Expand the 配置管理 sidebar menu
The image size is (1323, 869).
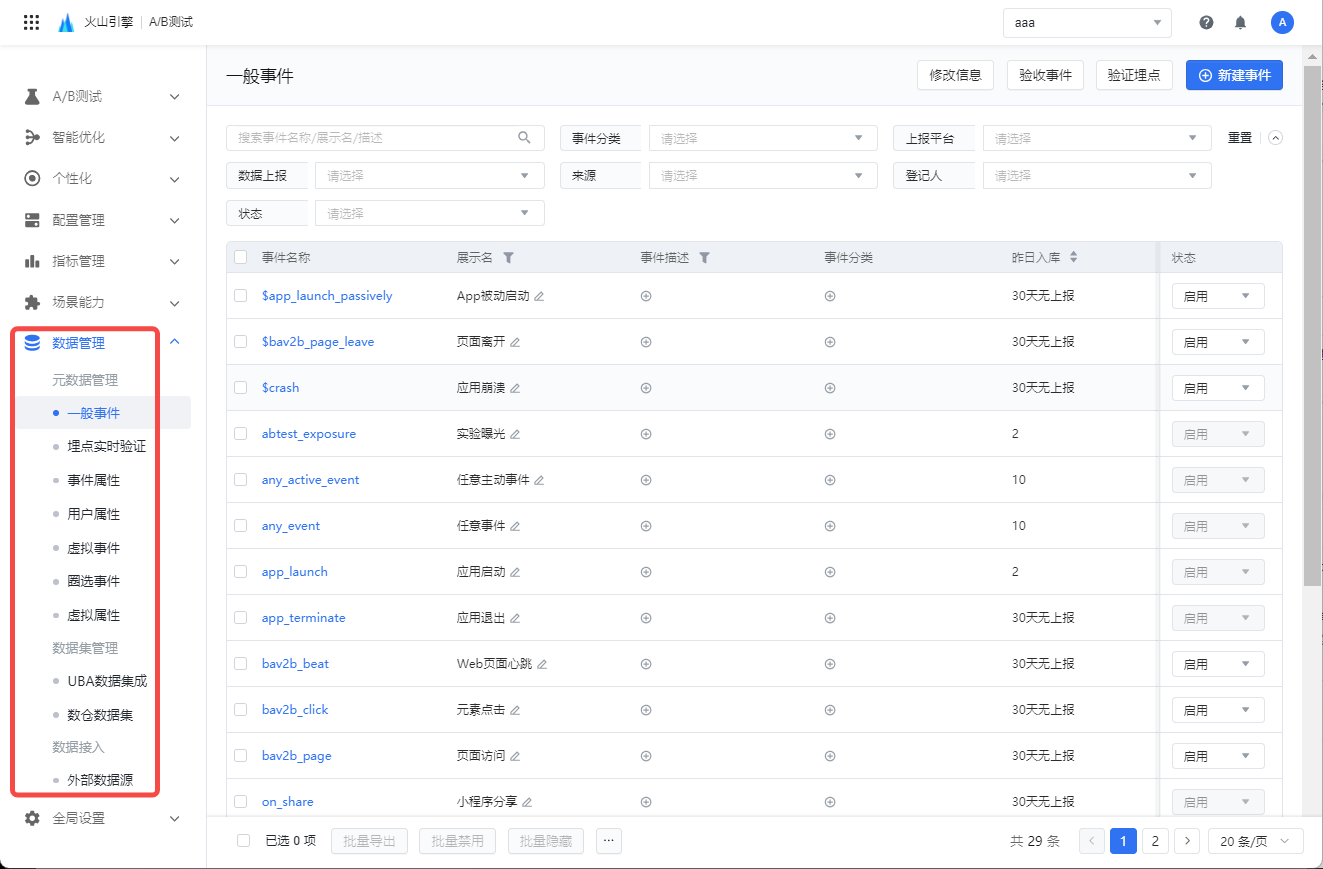point(103,220)
